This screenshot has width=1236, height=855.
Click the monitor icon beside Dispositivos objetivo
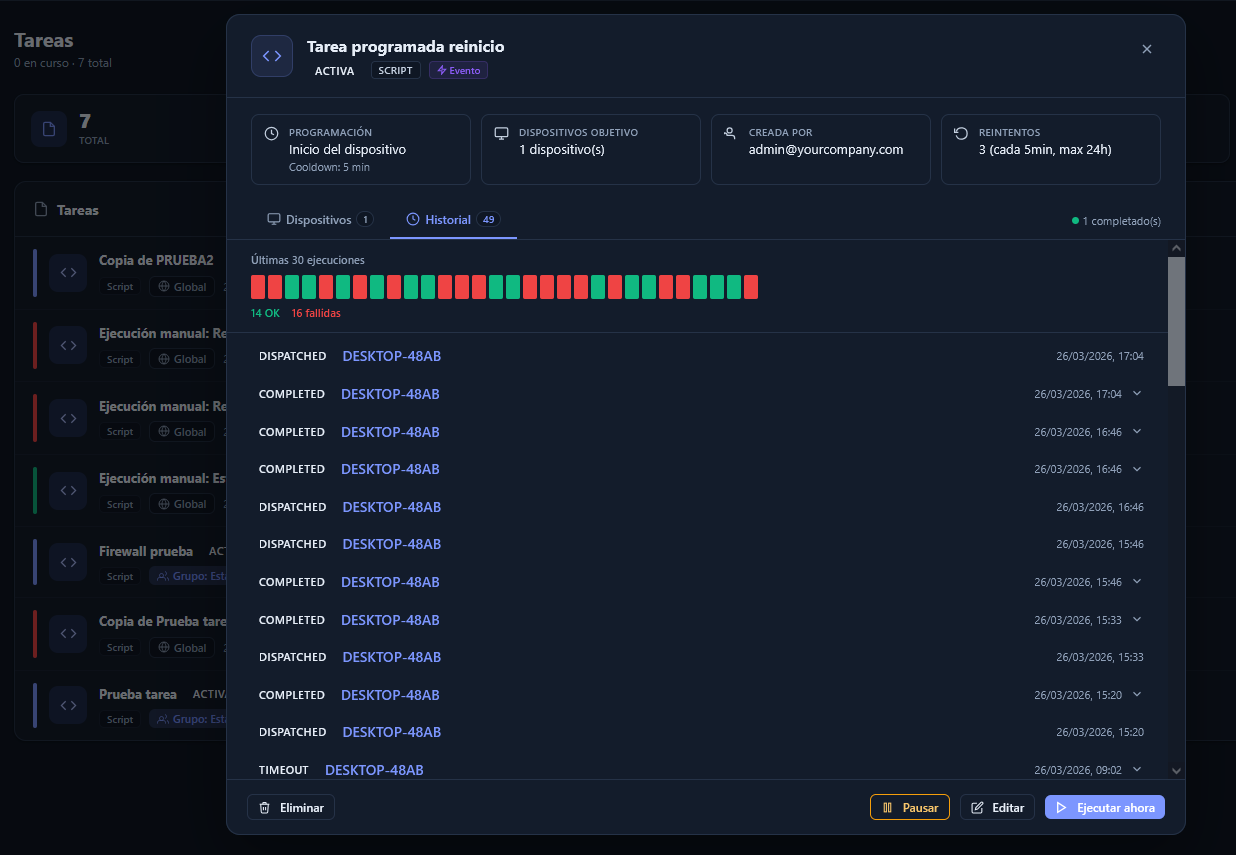click(x=501, y=133)
